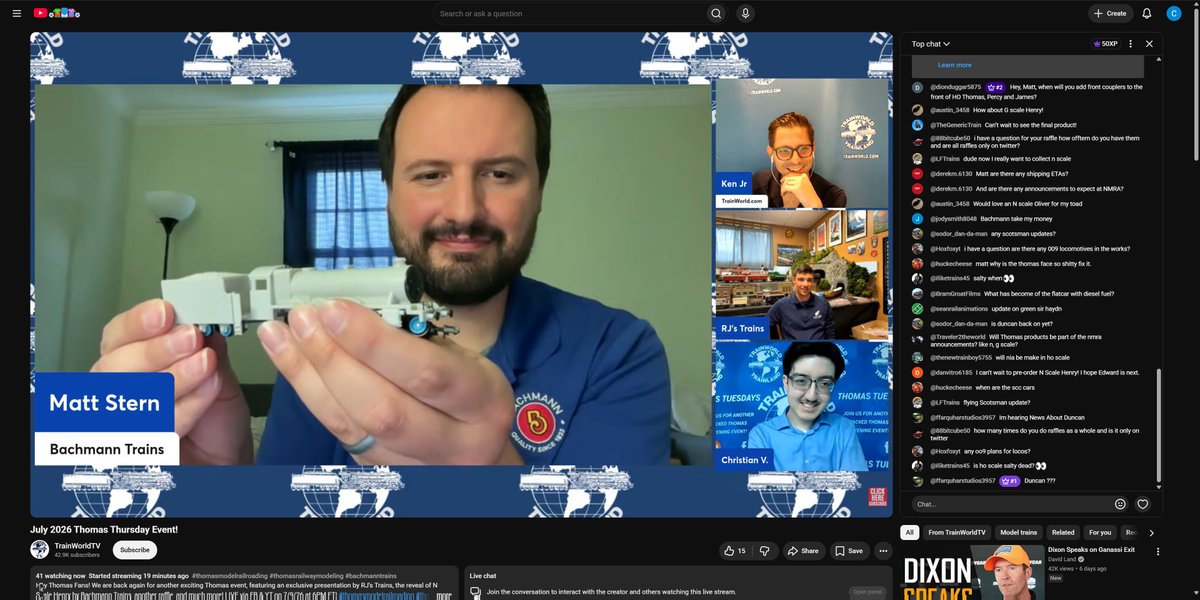Click the Live chat section icon below video
The image size is (1200, 600).
pos(475,593)
